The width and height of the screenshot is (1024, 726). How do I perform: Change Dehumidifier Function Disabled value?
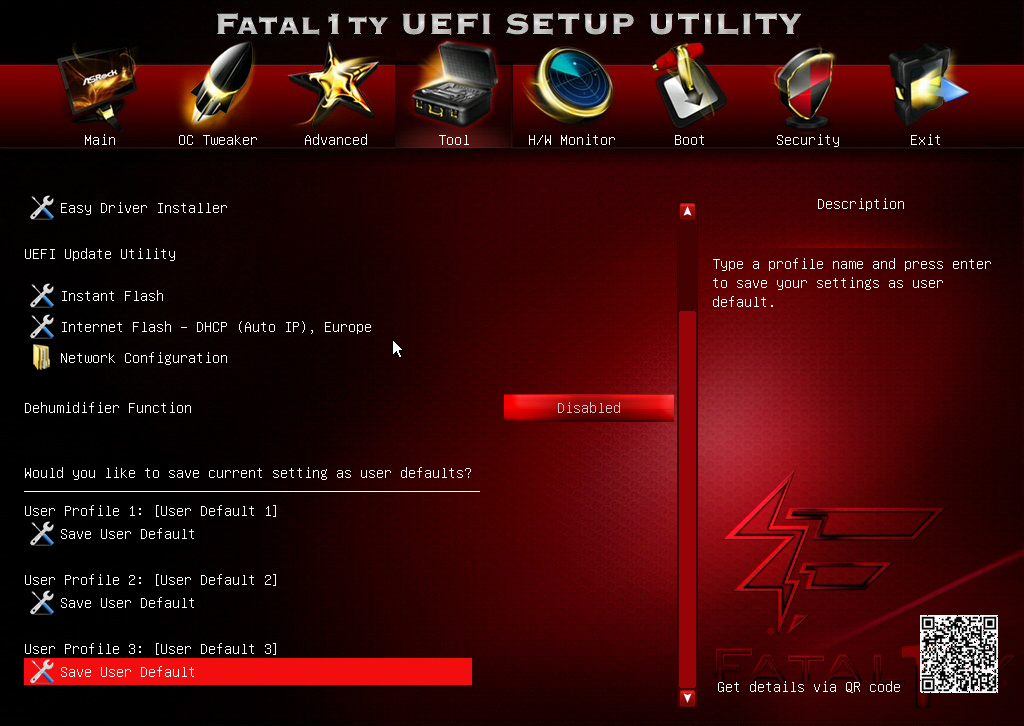tap(588, 408)
